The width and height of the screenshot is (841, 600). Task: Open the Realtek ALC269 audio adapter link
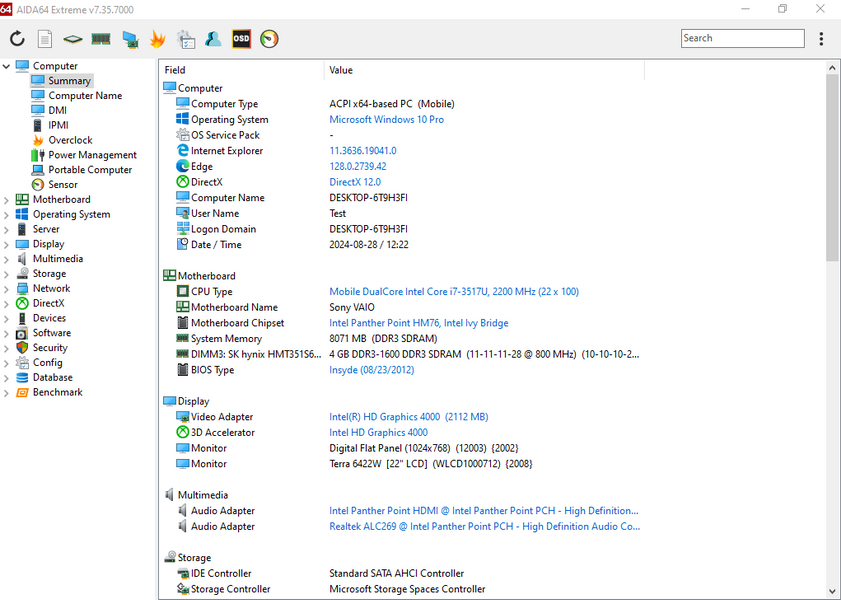click(x=484, y=526)
